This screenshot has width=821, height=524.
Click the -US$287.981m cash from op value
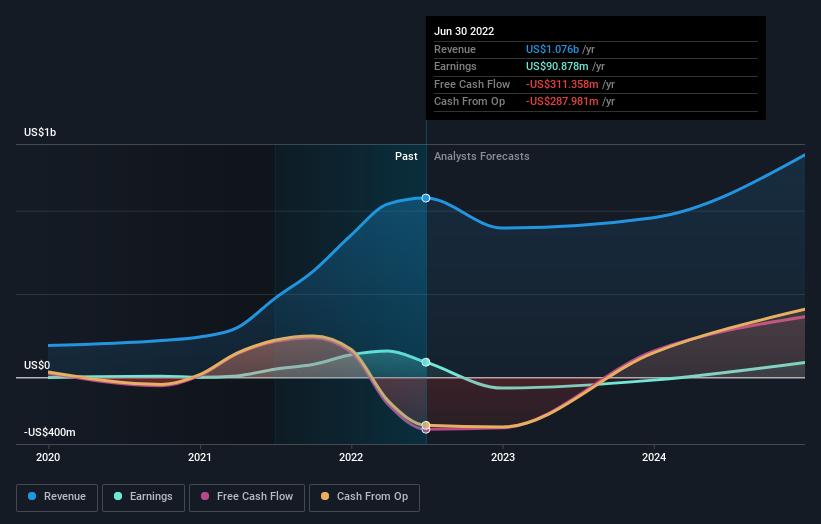point(562,102)
